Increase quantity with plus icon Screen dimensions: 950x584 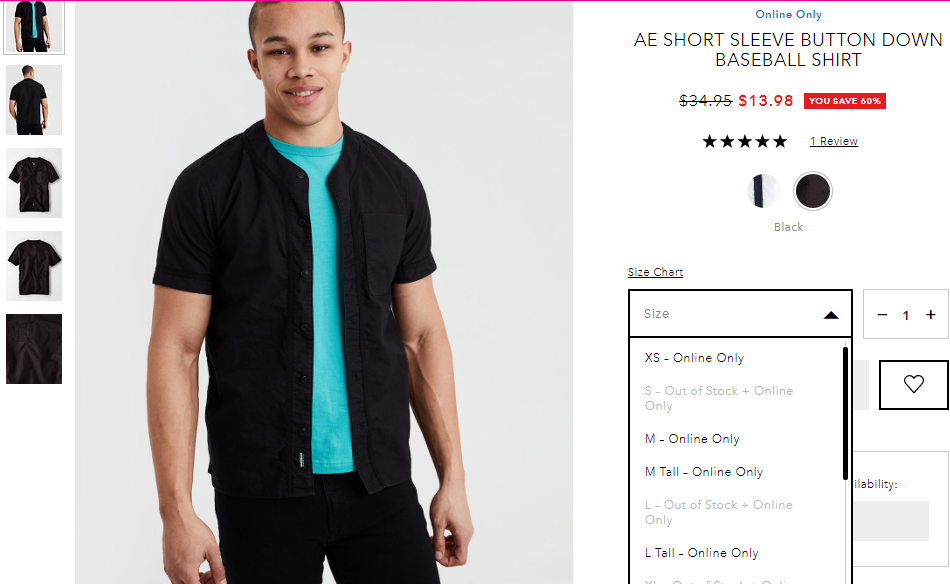(x=931, y=314)
